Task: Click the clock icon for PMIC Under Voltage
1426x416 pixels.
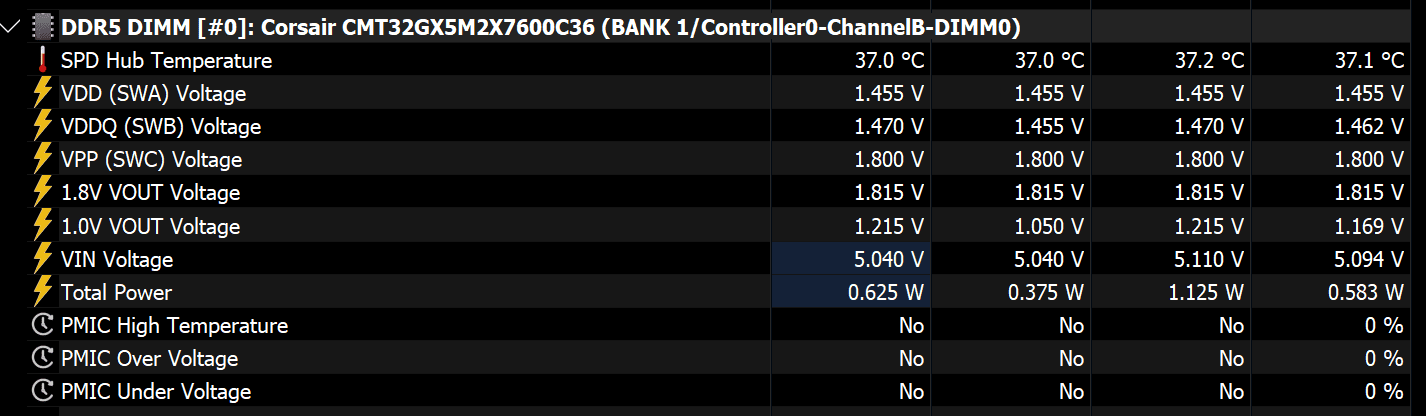Action: point(43,391)
